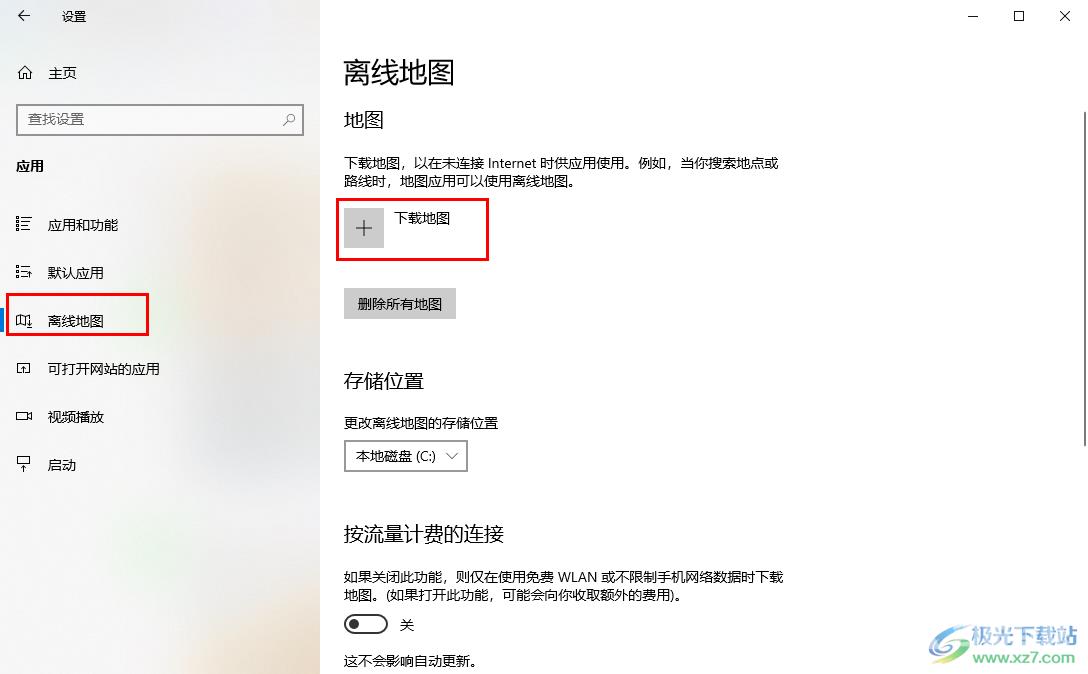Image resolution: width=1088 pixels, height=674 pixels.
Task: Click the Offline maps (离线地图) map icon
Action: tap(24, 320)
